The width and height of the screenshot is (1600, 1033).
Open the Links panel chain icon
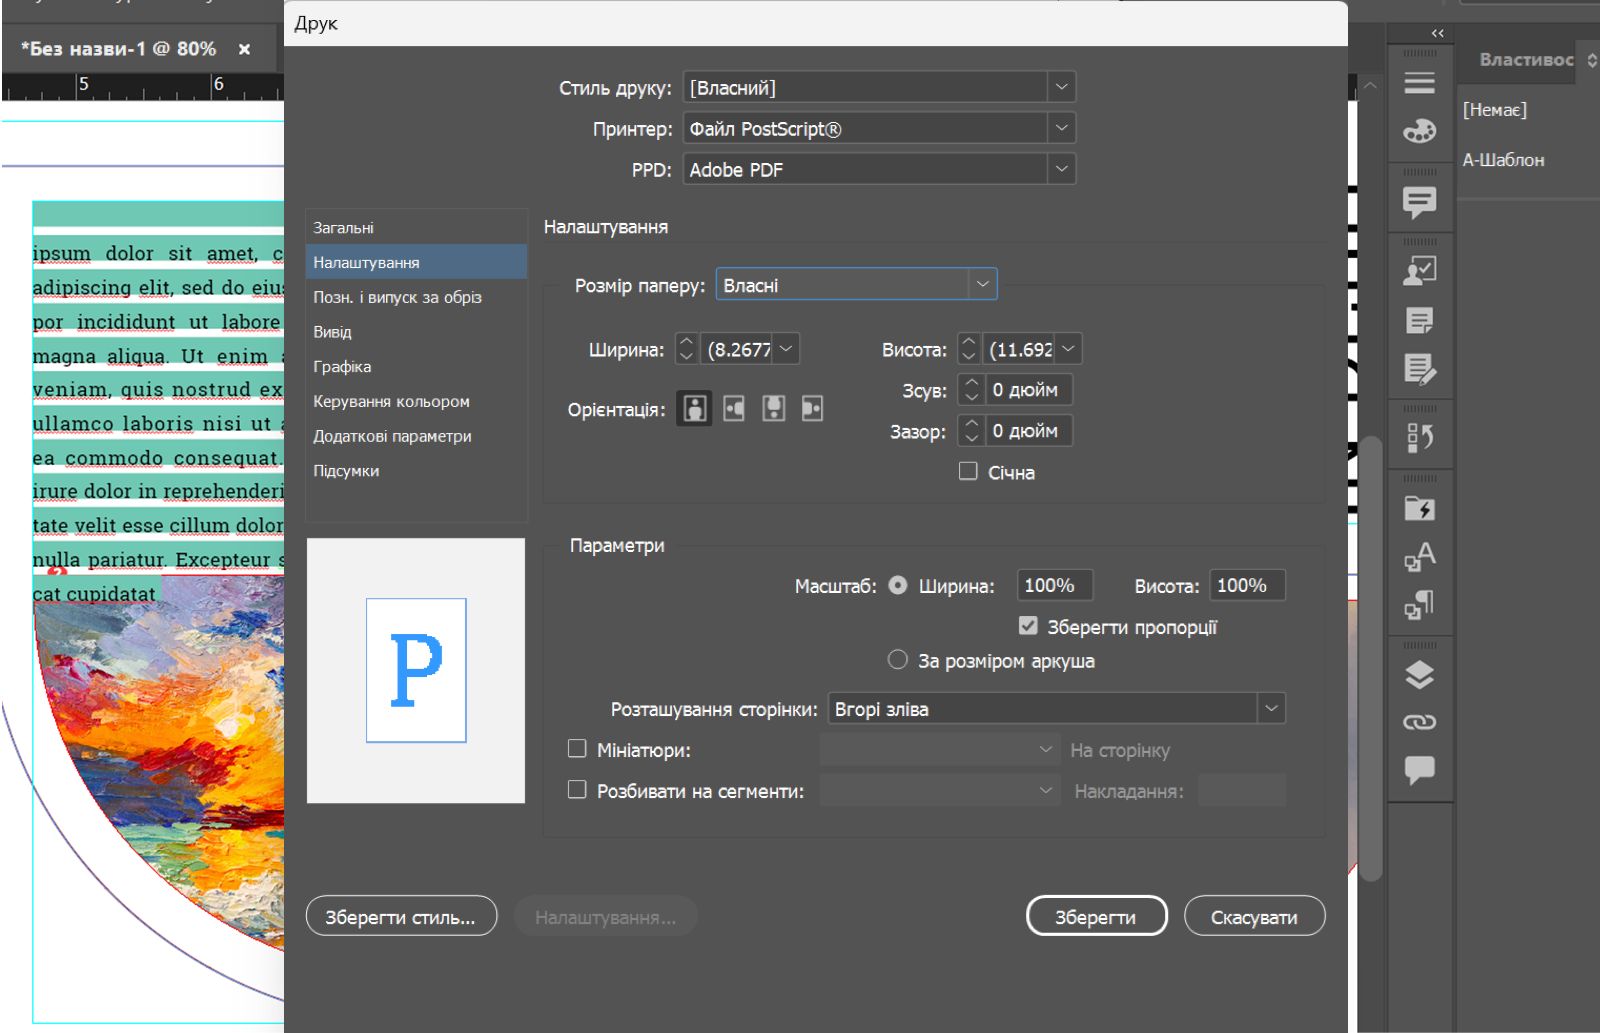coord(1419,722)
